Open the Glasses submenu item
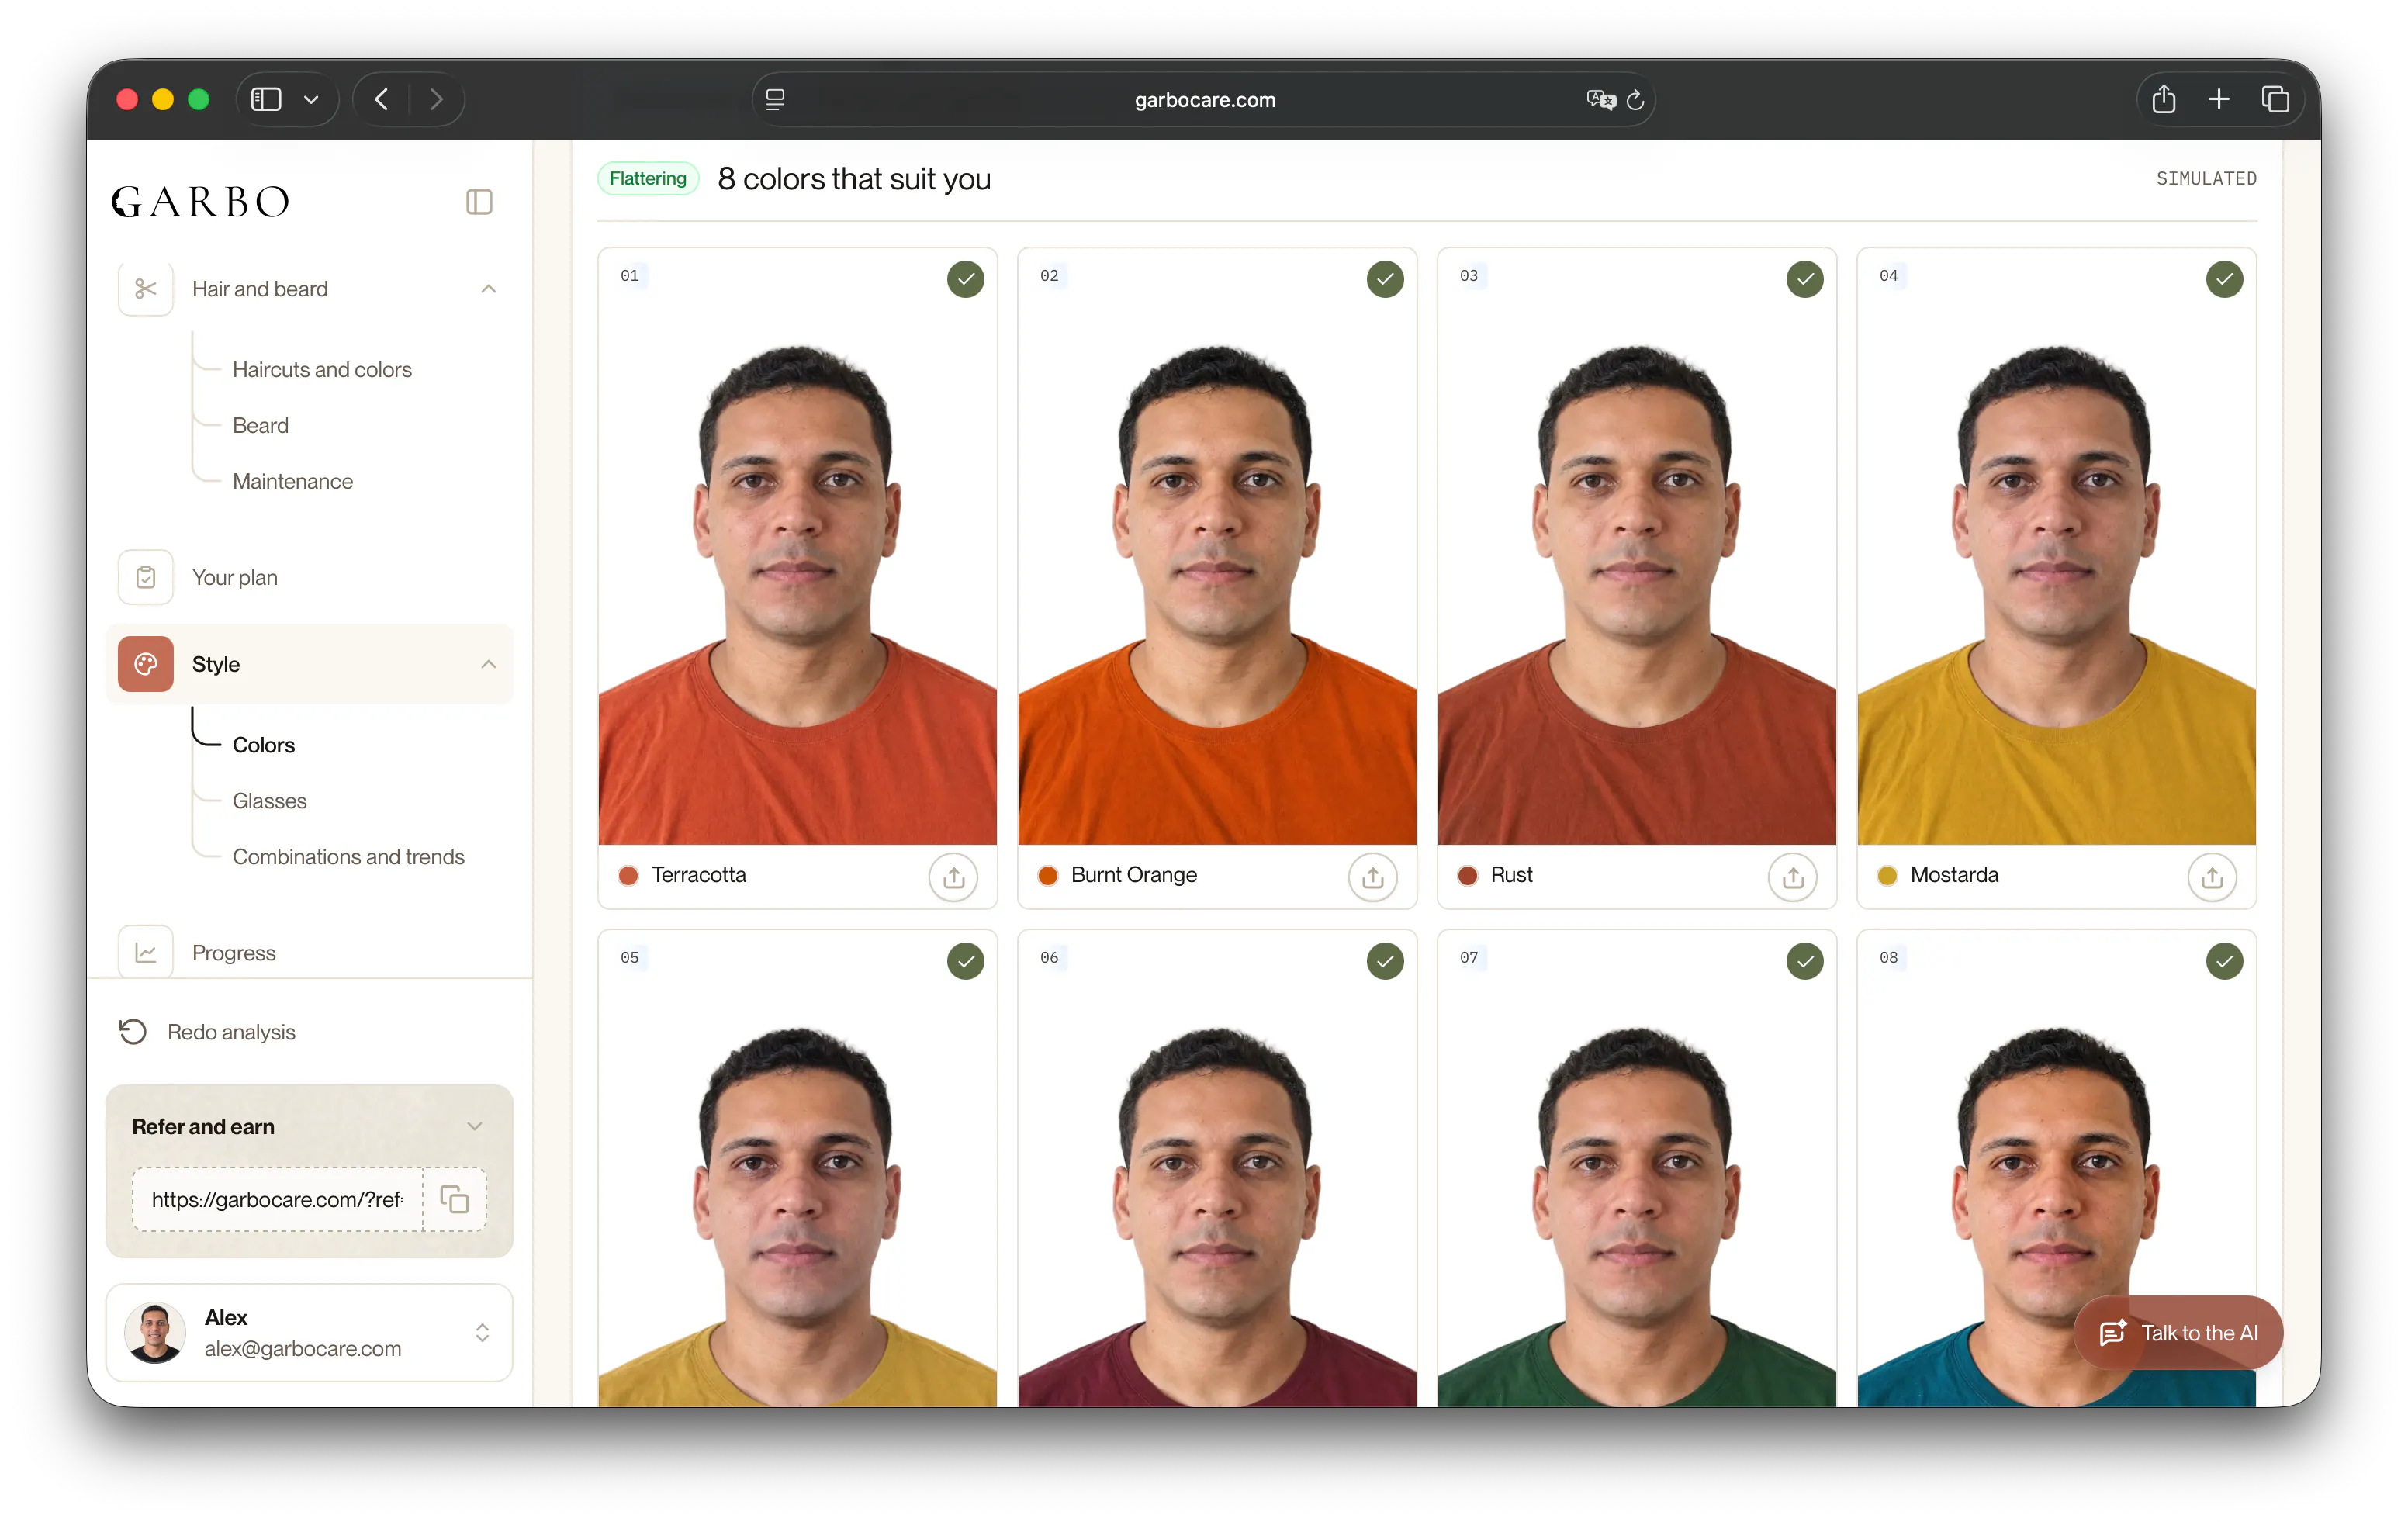The width and height of the screenshot is (2408, 1522). point(269,802)
